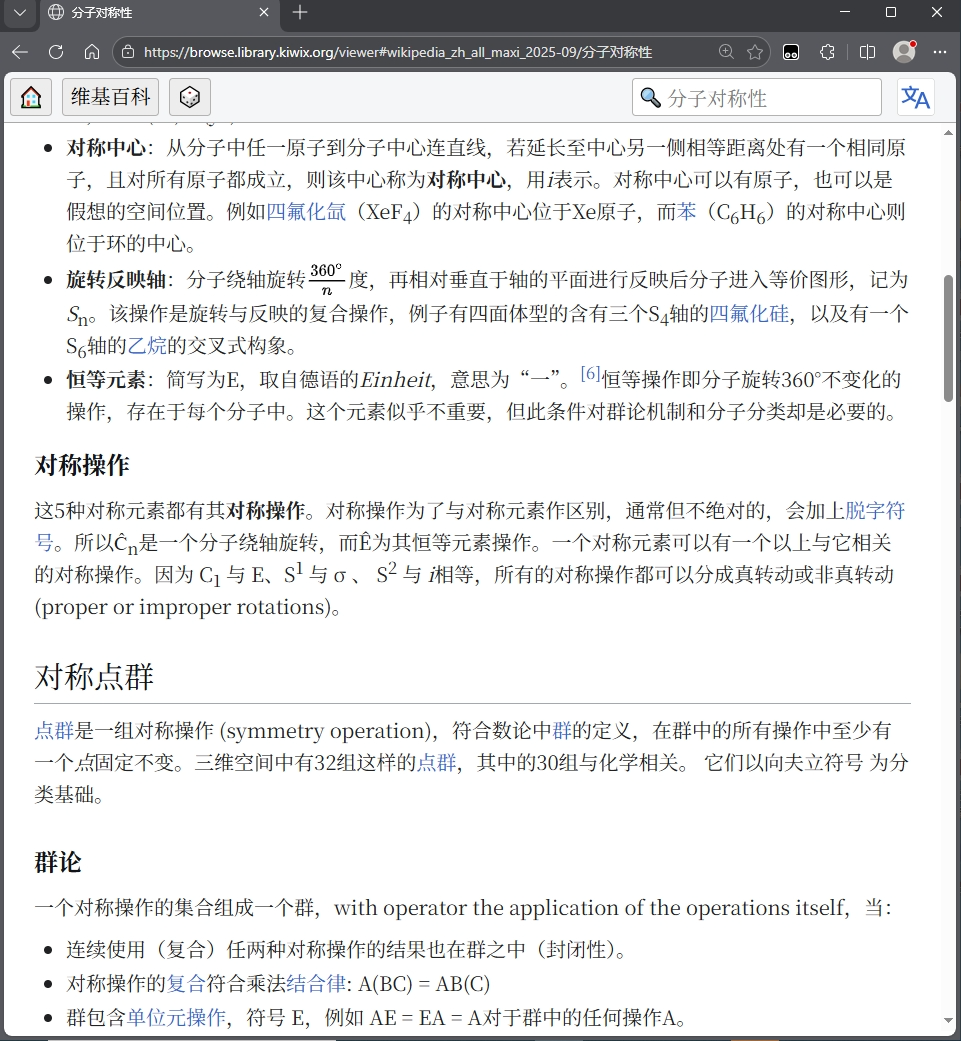Viewport: 961px width, 1041px height.
Task: Open the 四氟化硅 link
Action: [x=749, y=315]
